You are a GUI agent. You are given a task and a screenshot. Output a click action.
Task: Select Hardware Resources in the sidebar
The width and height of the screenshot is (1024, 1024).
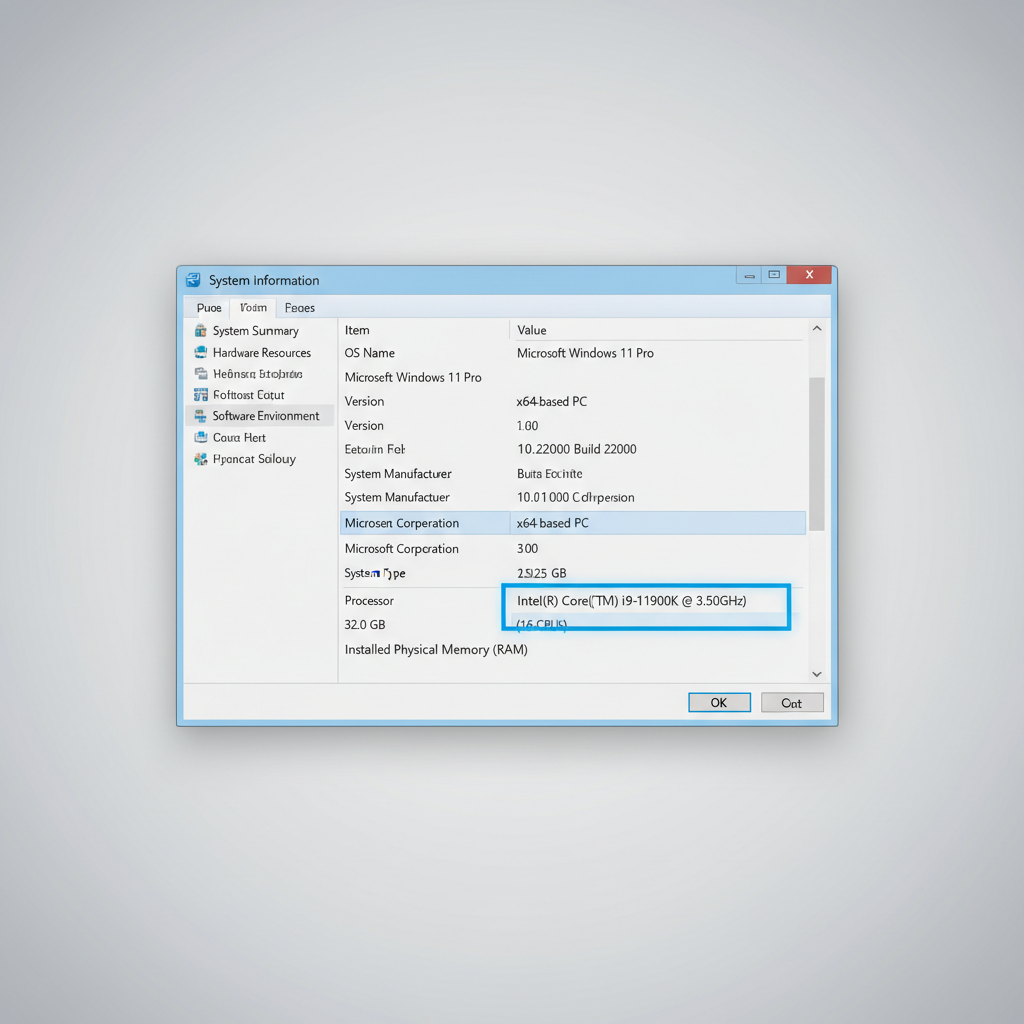pos(261,352)
